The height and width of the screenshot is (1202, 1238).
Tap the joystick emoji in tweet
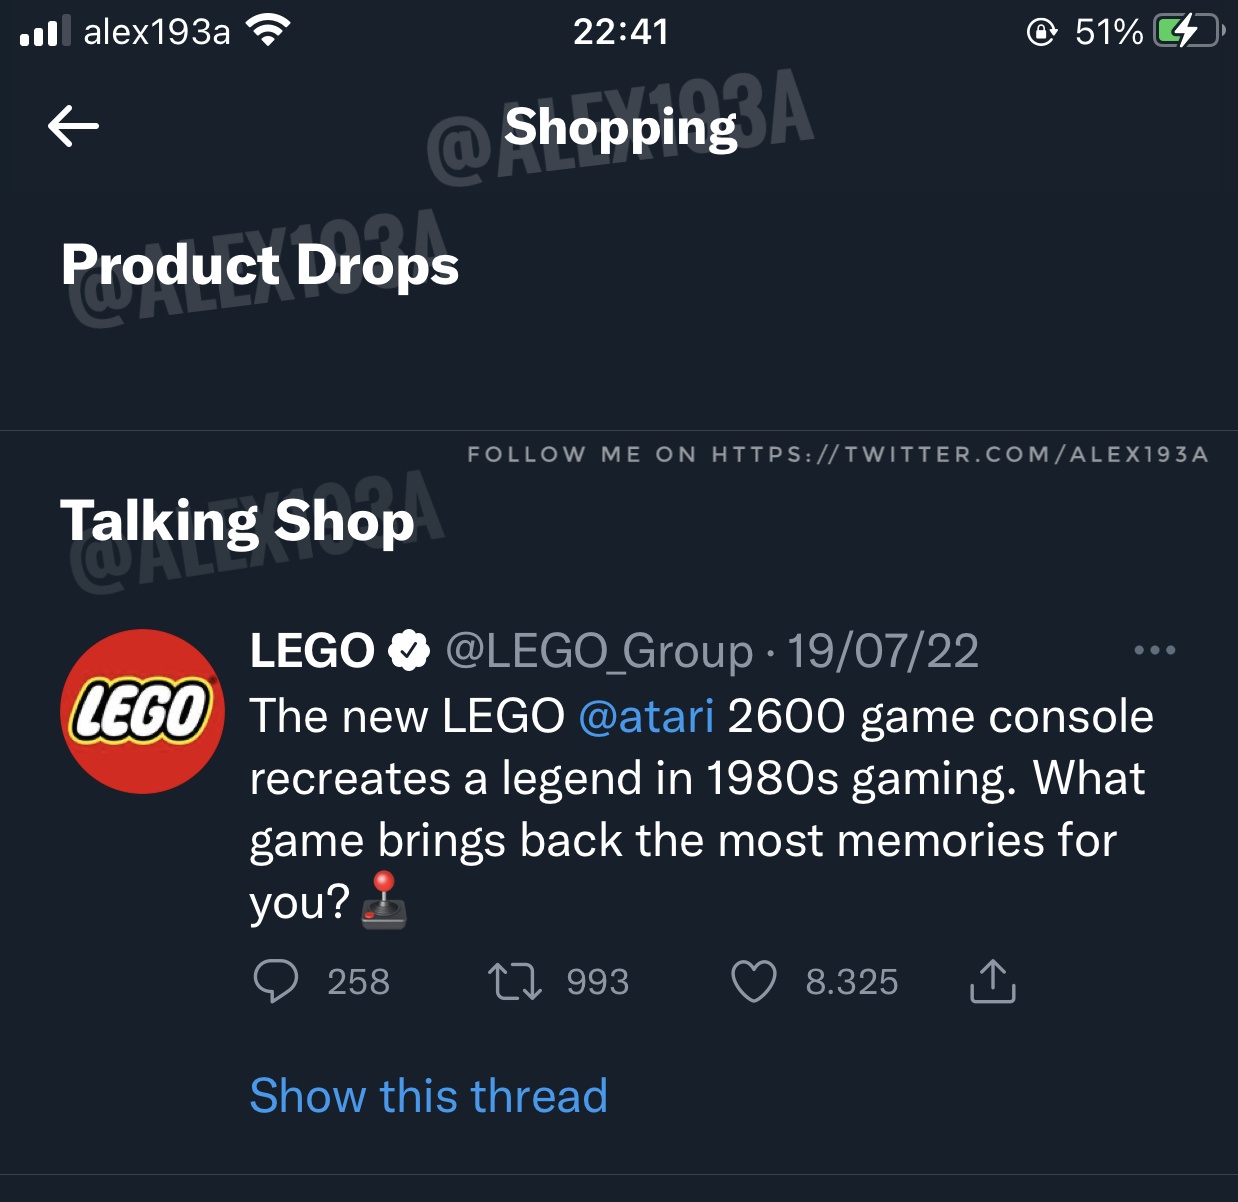pyautogui.click(x=384, y=901)
